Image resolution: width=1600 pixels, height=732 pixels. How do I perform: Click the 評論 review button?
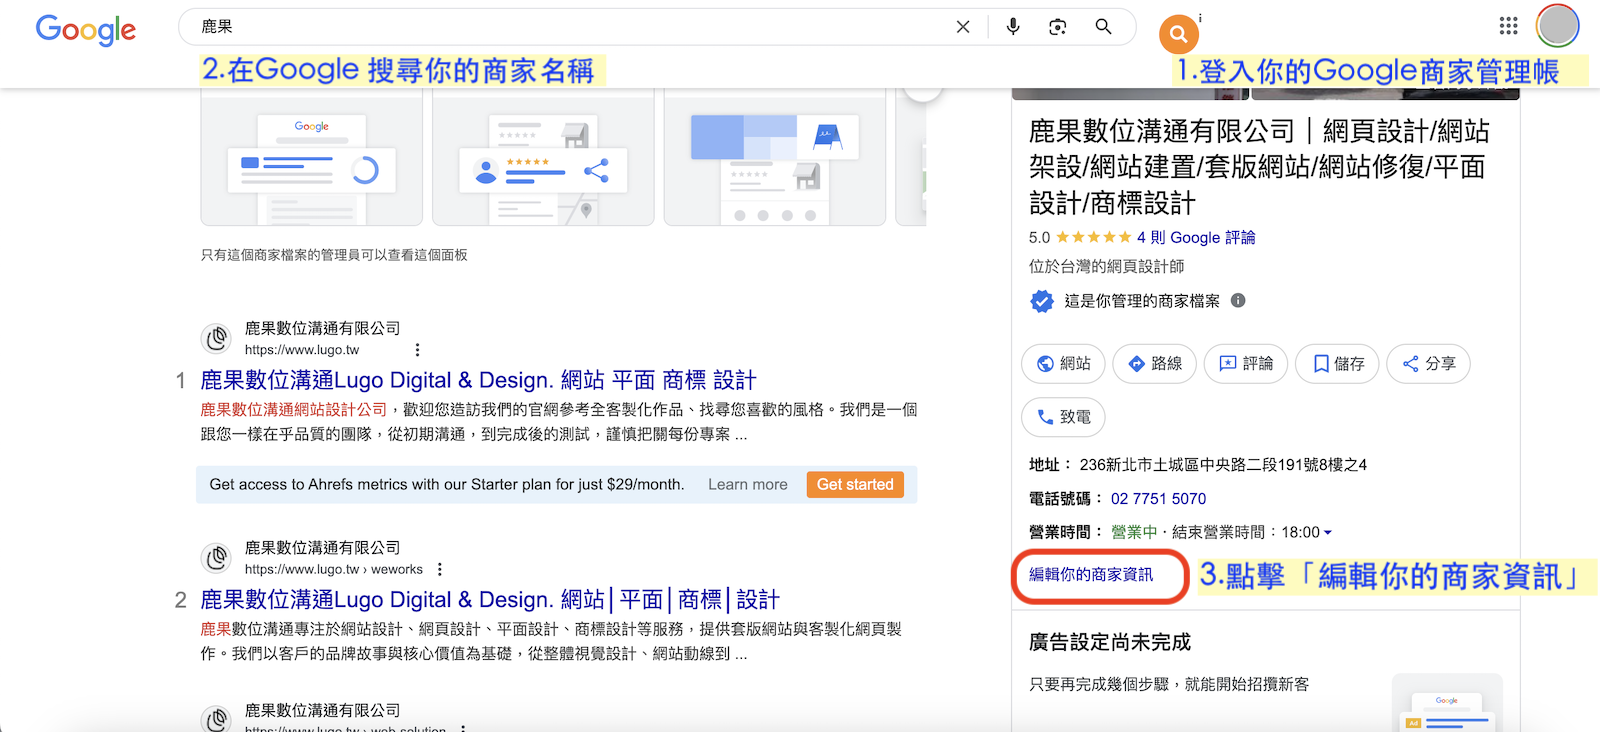click(x=1246, y=363)
